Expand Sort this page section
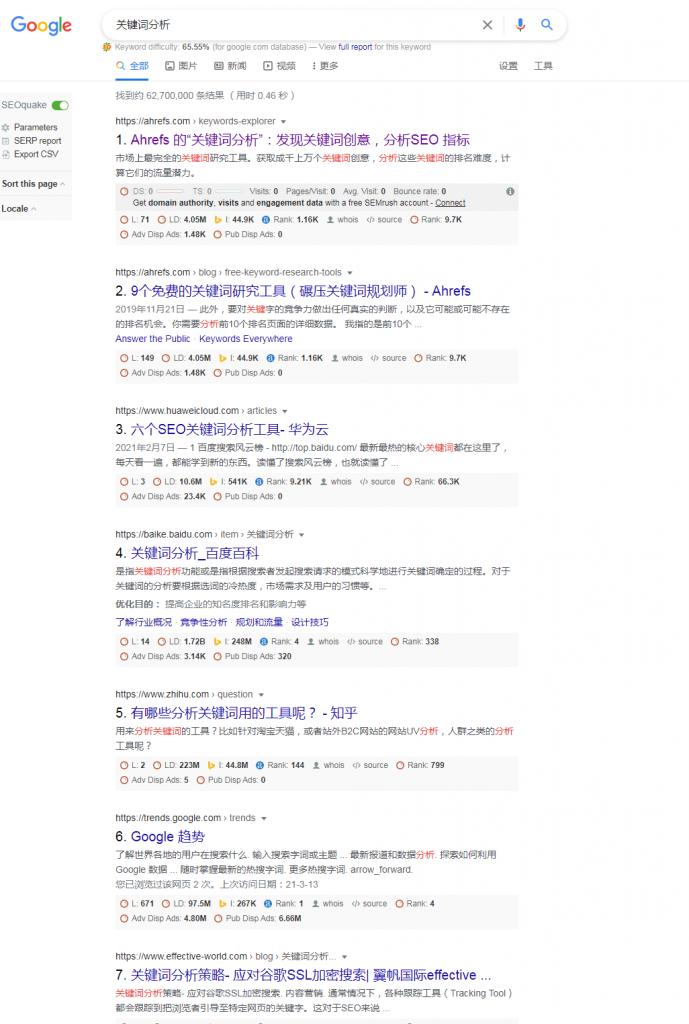This screenshot has width=689, height=1024. coord(33,184)
